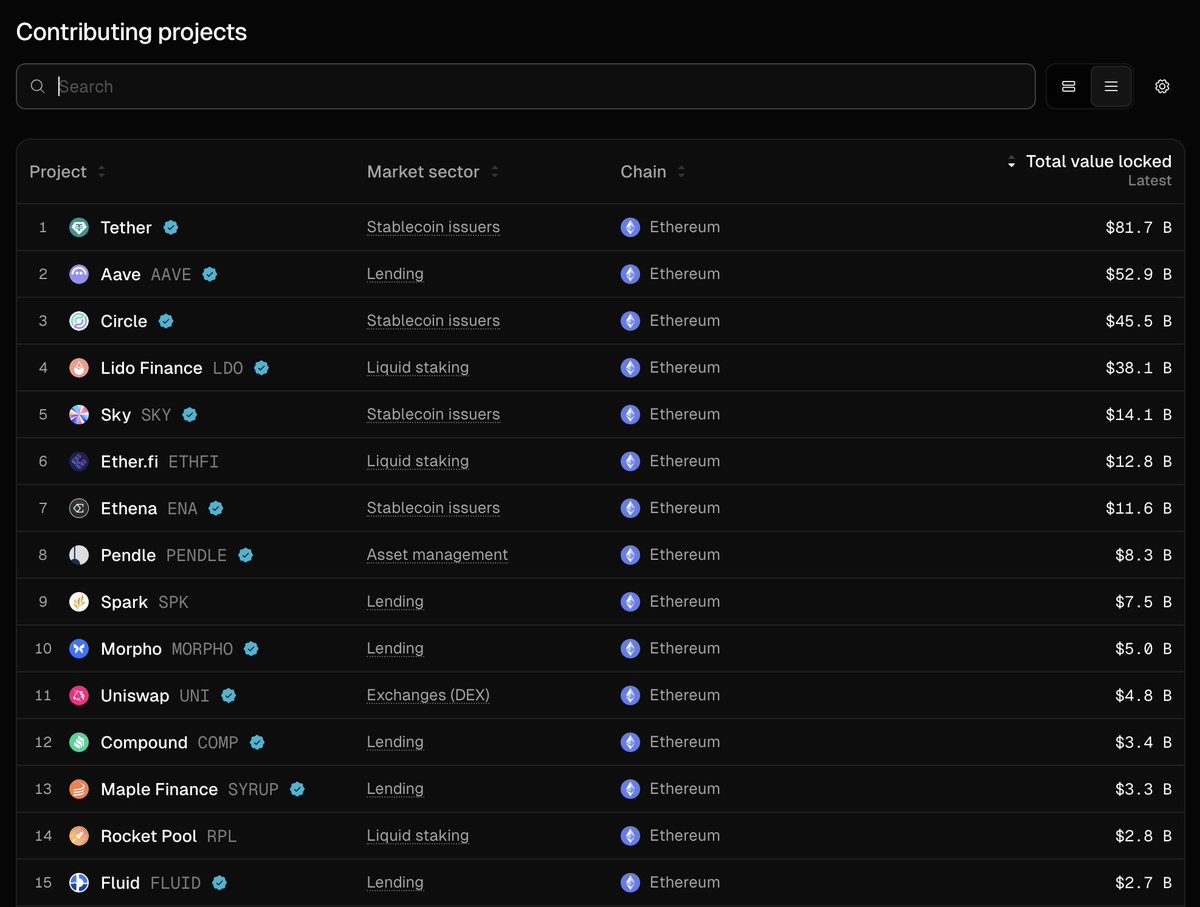Click the Tether project logo icon

(x=79, y=228)
